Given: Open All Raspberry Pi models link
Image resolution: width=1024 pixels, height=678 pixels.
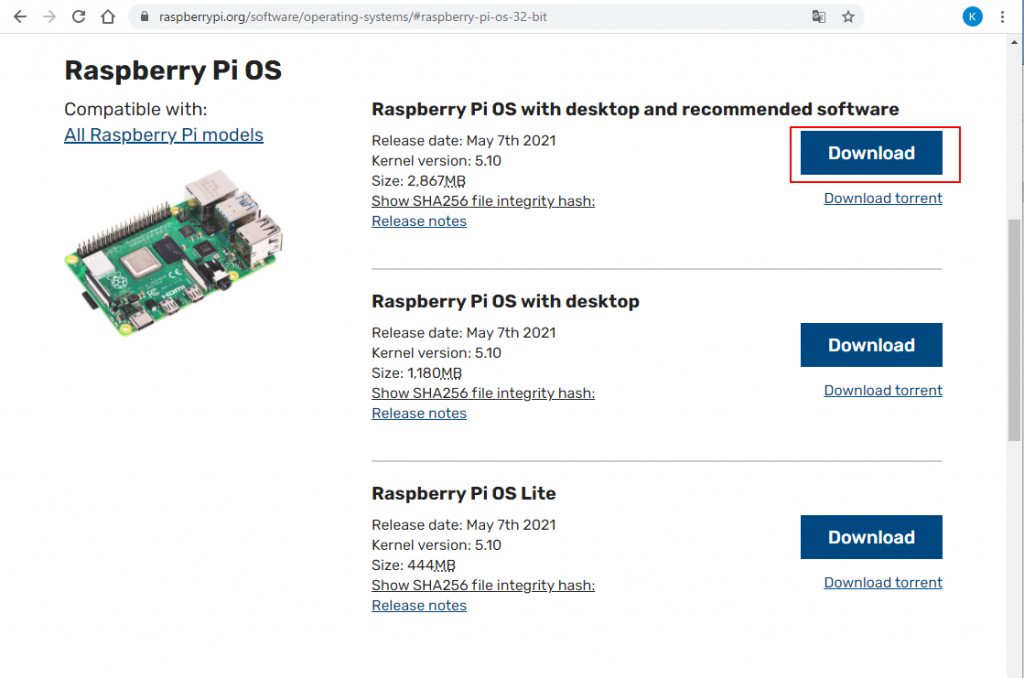Looking at the screenshot, I should pyautogui.click(x=164, y=135).
